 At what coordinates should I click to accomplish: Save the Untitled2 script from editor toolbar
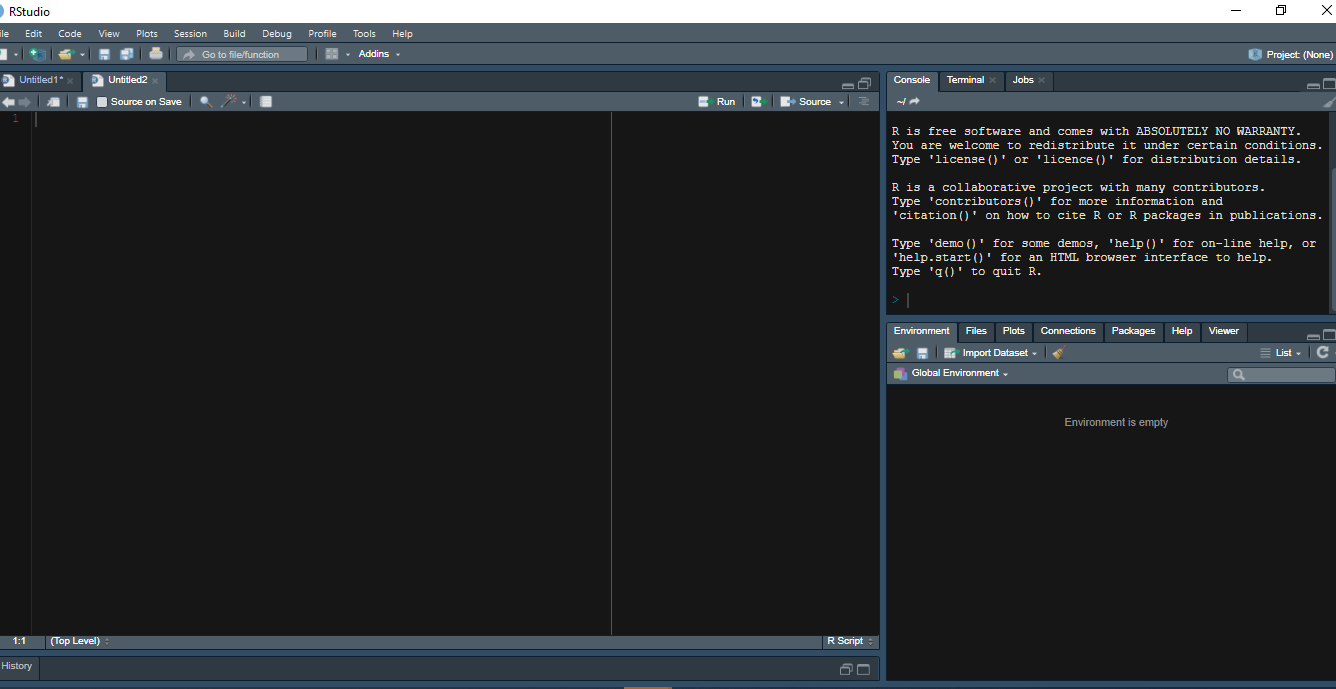point(82,102)
